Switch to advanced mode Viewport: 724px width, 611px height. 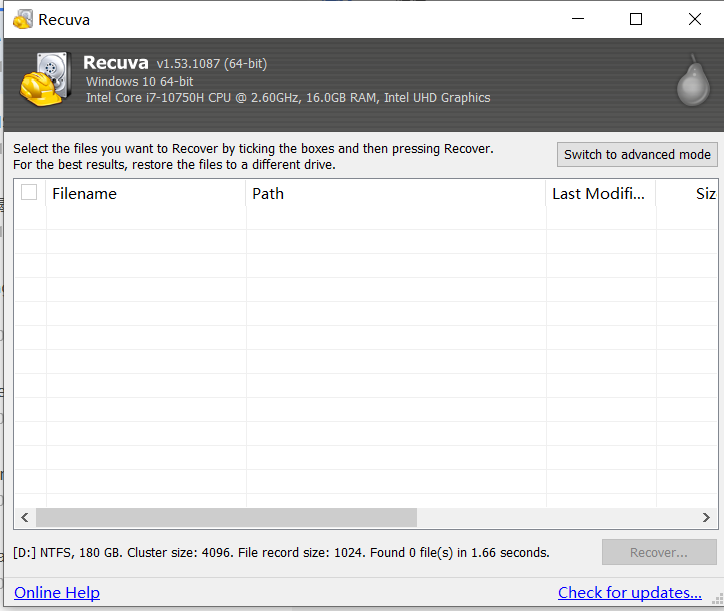[x=637, y=154]
